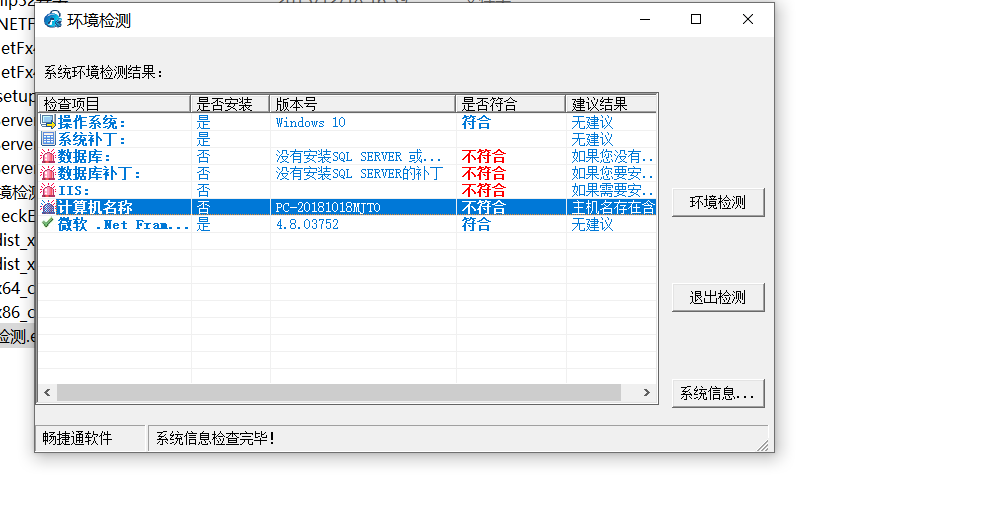
Task: Click 不符合 in the 数据库: row
Action: 484,157
